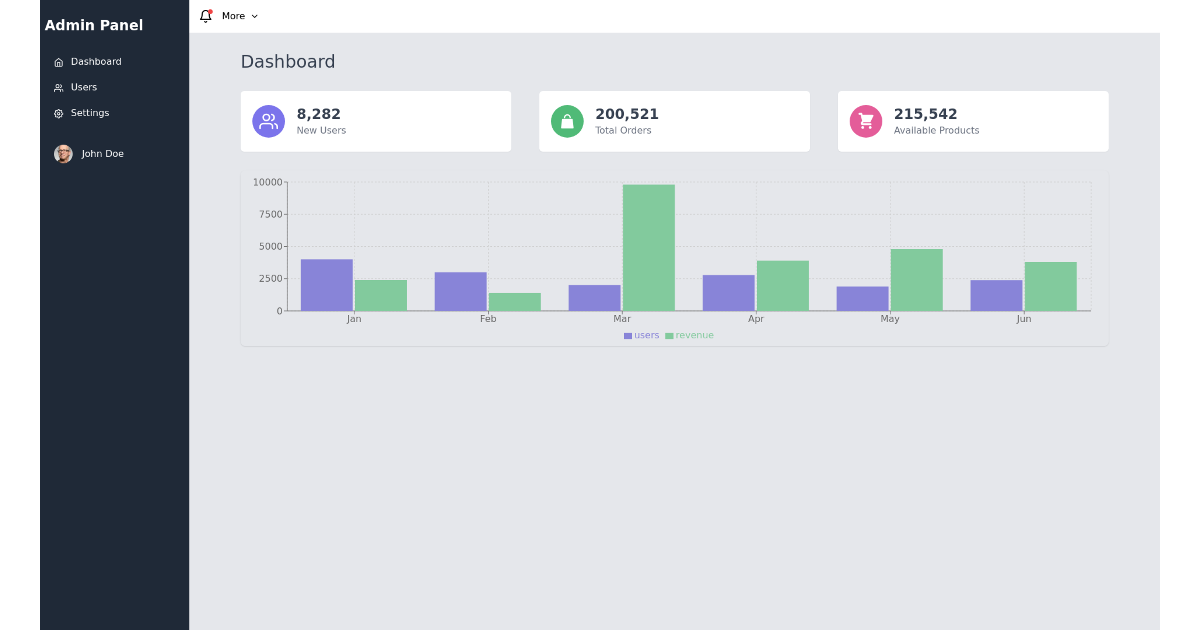The image size is (1200, 630).
Task: Select Users in the sidebar navigation
Action: [85, 87]
